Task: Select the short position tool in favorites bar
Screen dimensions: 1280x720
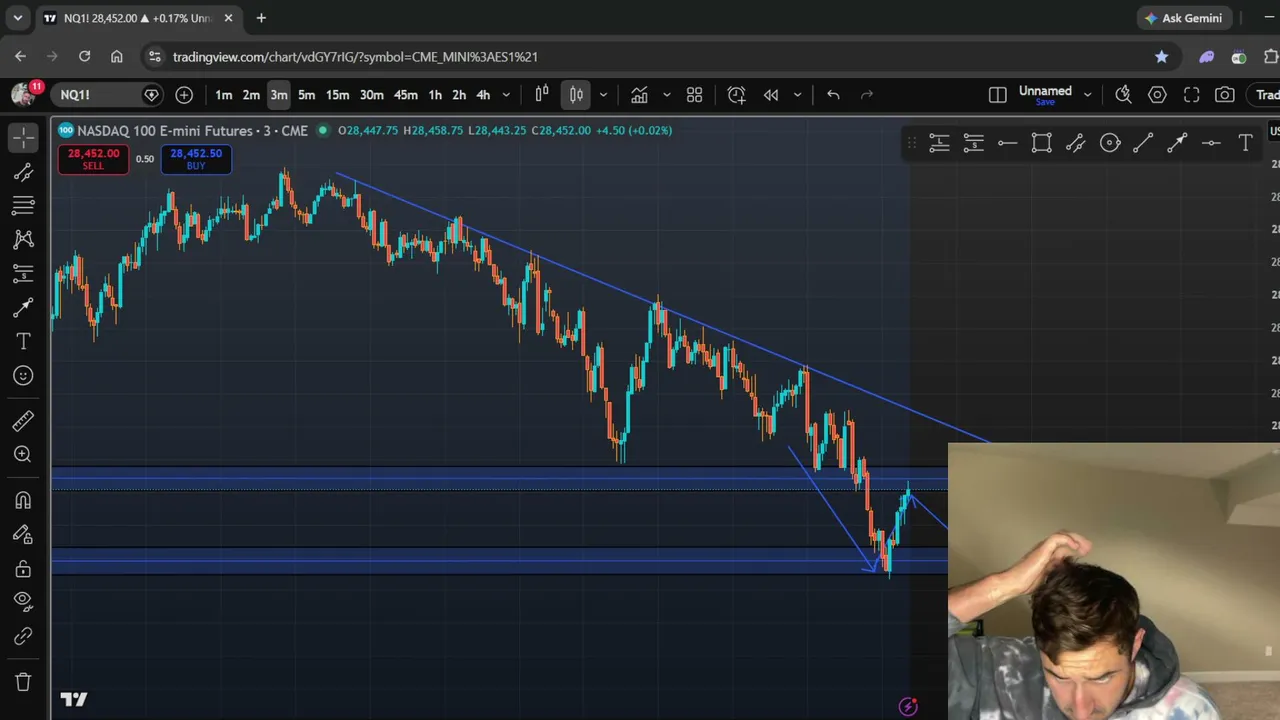Action: (973, 144)
